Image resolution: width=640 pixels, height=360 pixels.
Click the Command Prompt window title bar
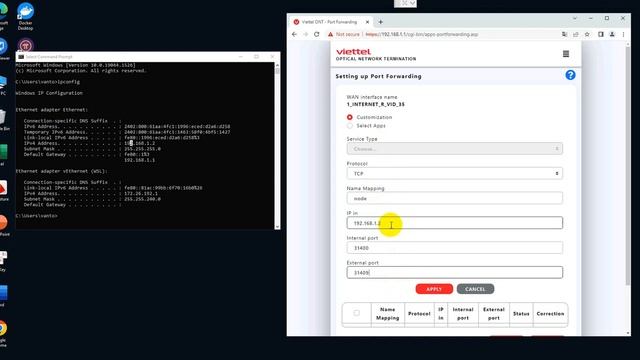click(x=148, y=57)
